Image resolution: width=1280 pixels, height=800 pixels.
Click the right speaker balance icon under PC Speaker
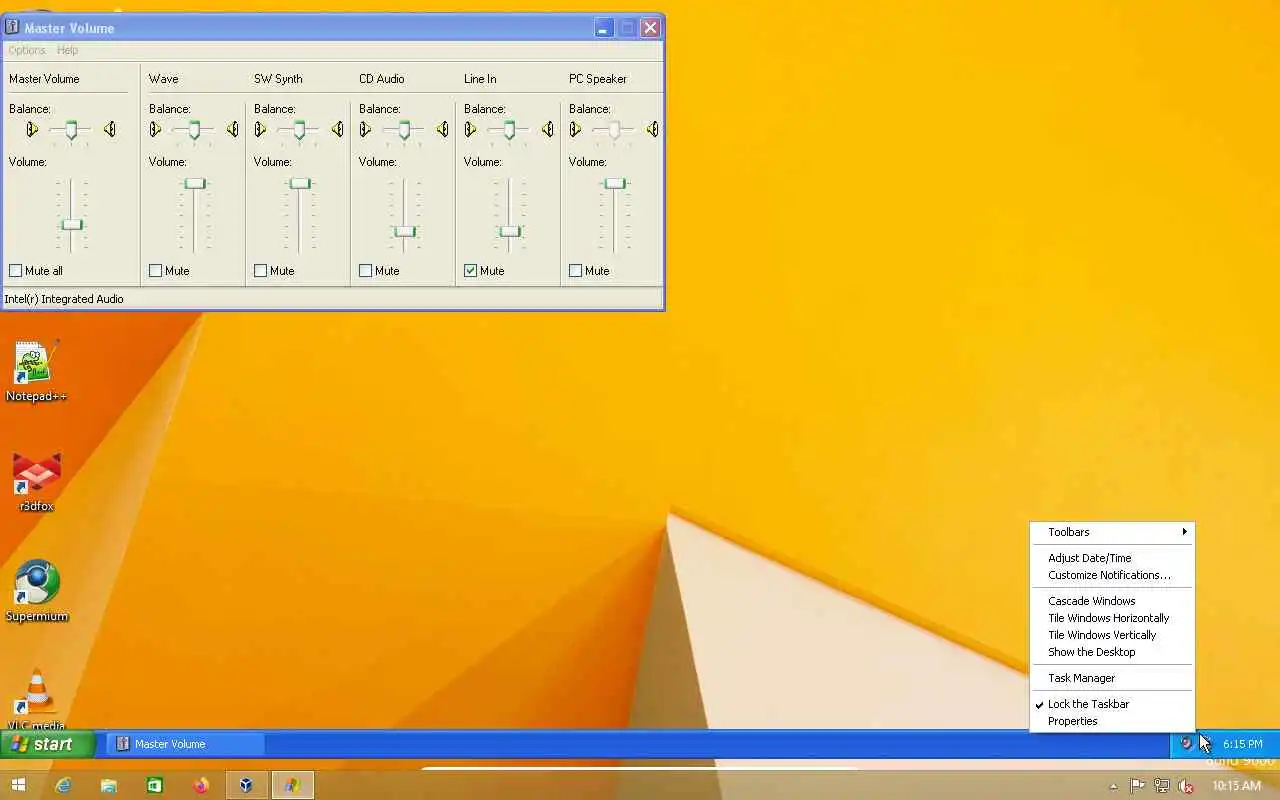point(652,129)
